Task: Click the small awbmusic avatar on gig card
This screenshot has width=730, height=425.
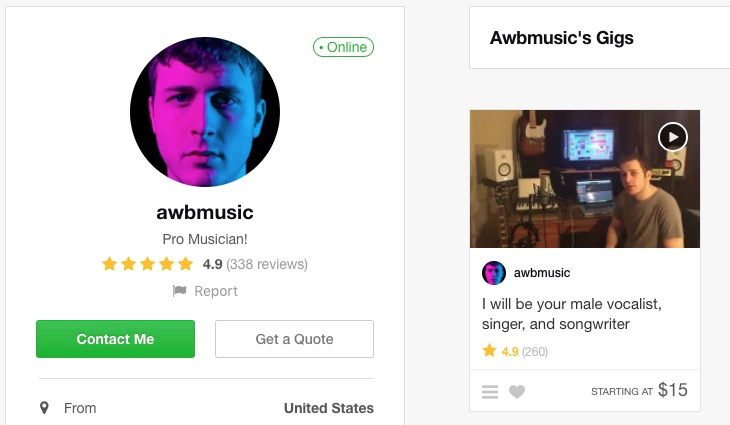Action: coord(494,273)
